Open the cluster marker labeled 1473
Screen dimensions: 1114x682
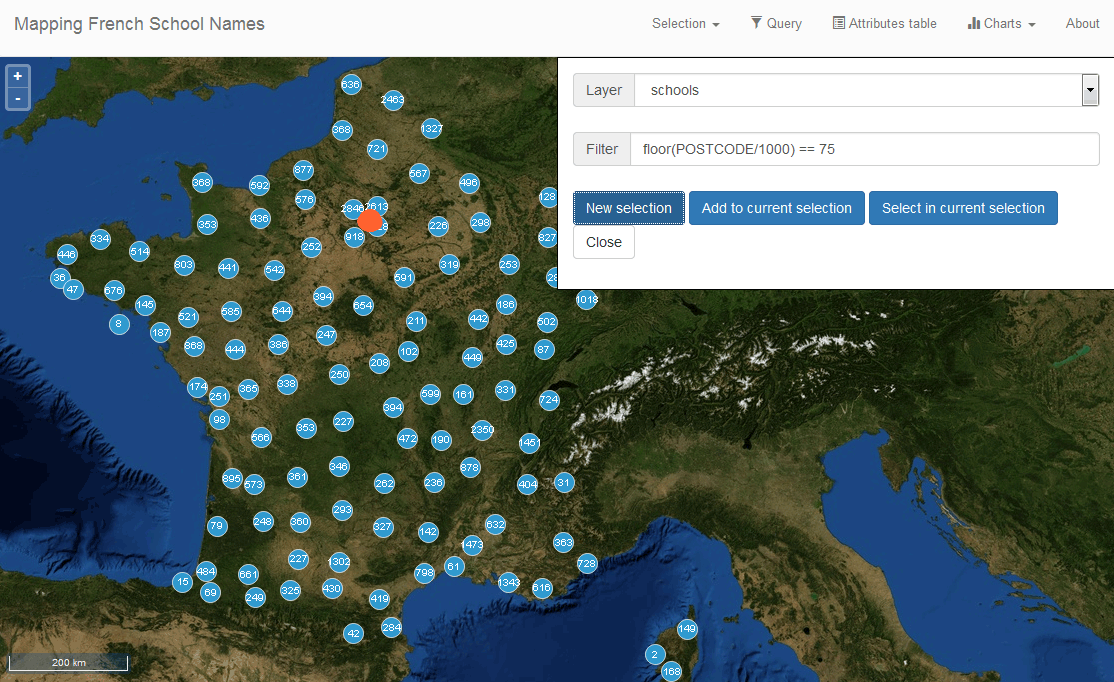tap(472, 545)
